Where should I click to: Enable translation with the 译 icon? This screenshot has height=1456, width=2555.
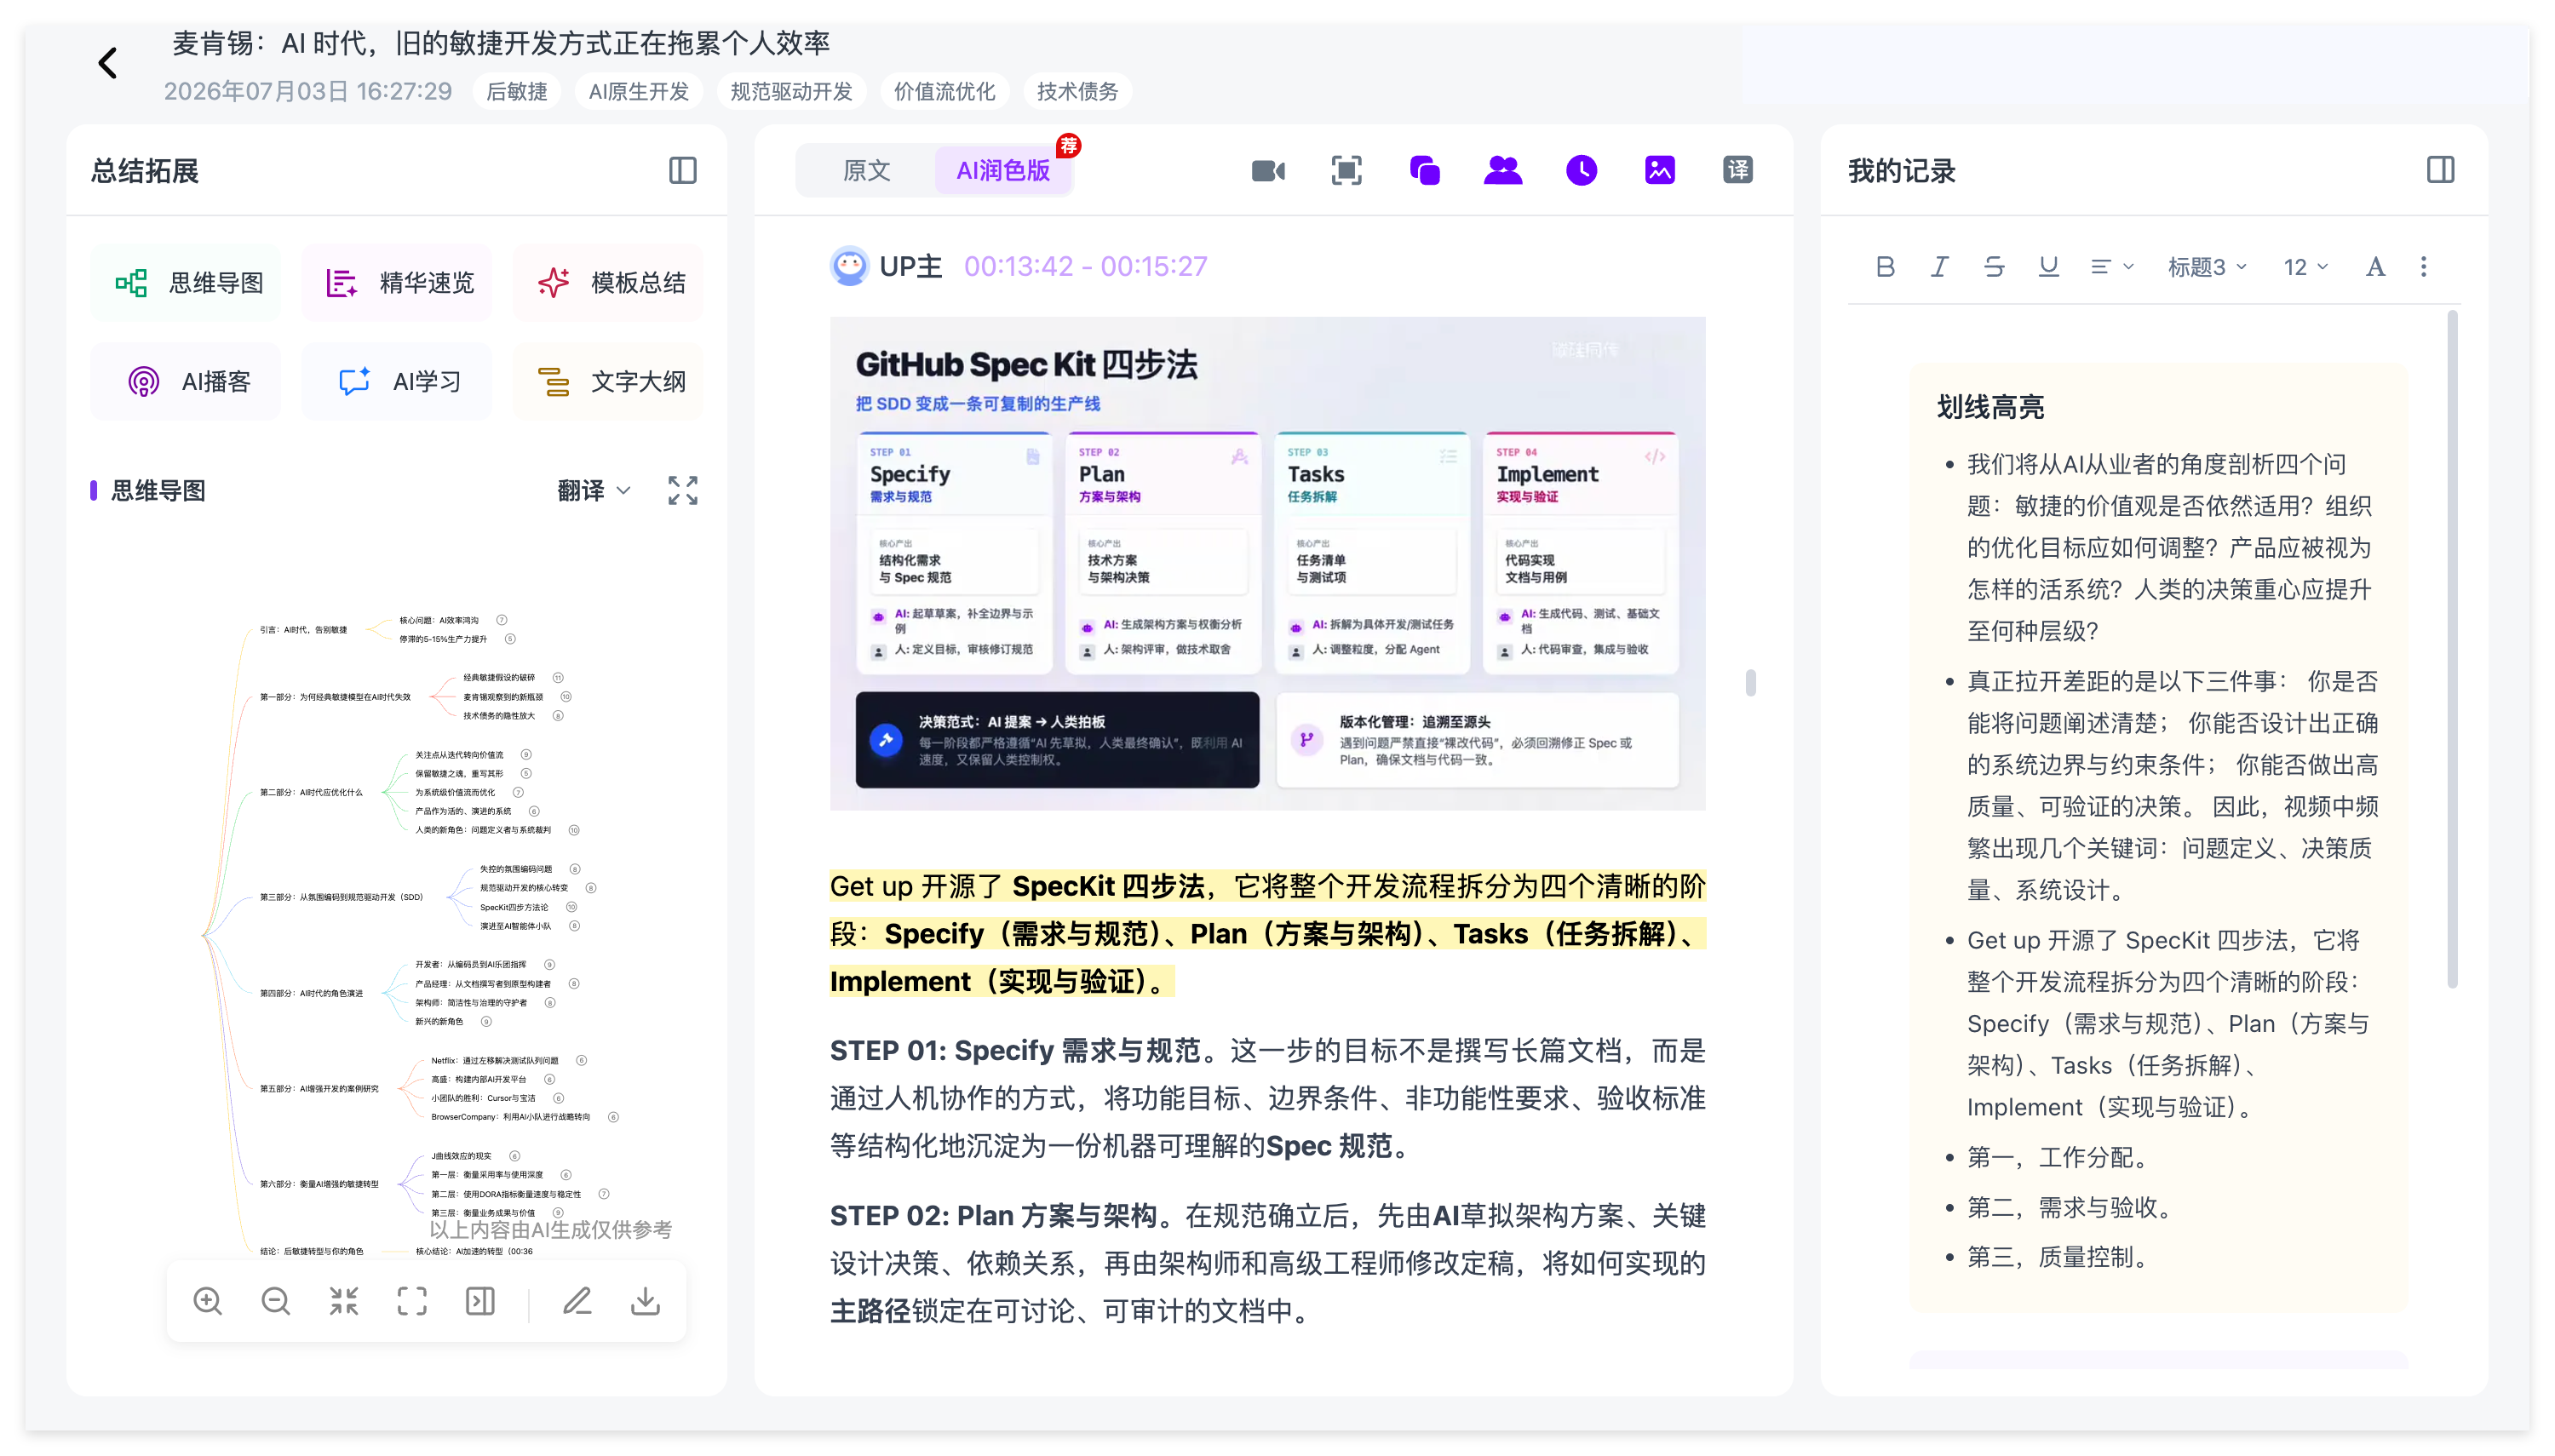point(1737,171)
